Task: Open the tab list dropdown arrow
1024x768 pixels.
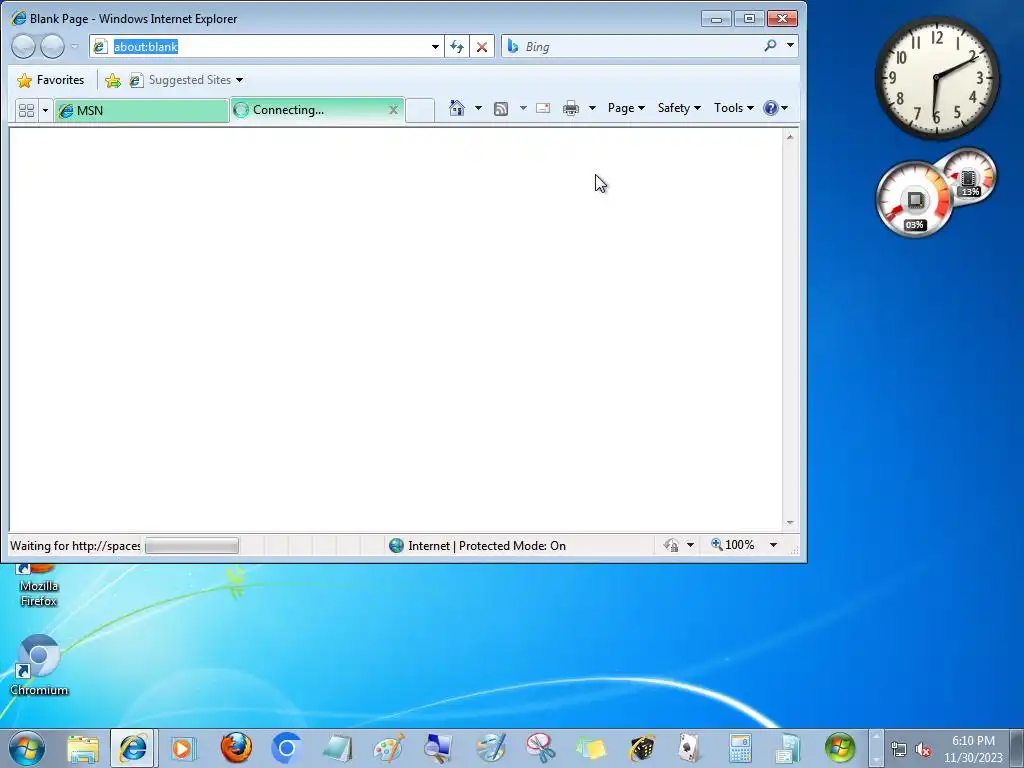Action: 45,110
